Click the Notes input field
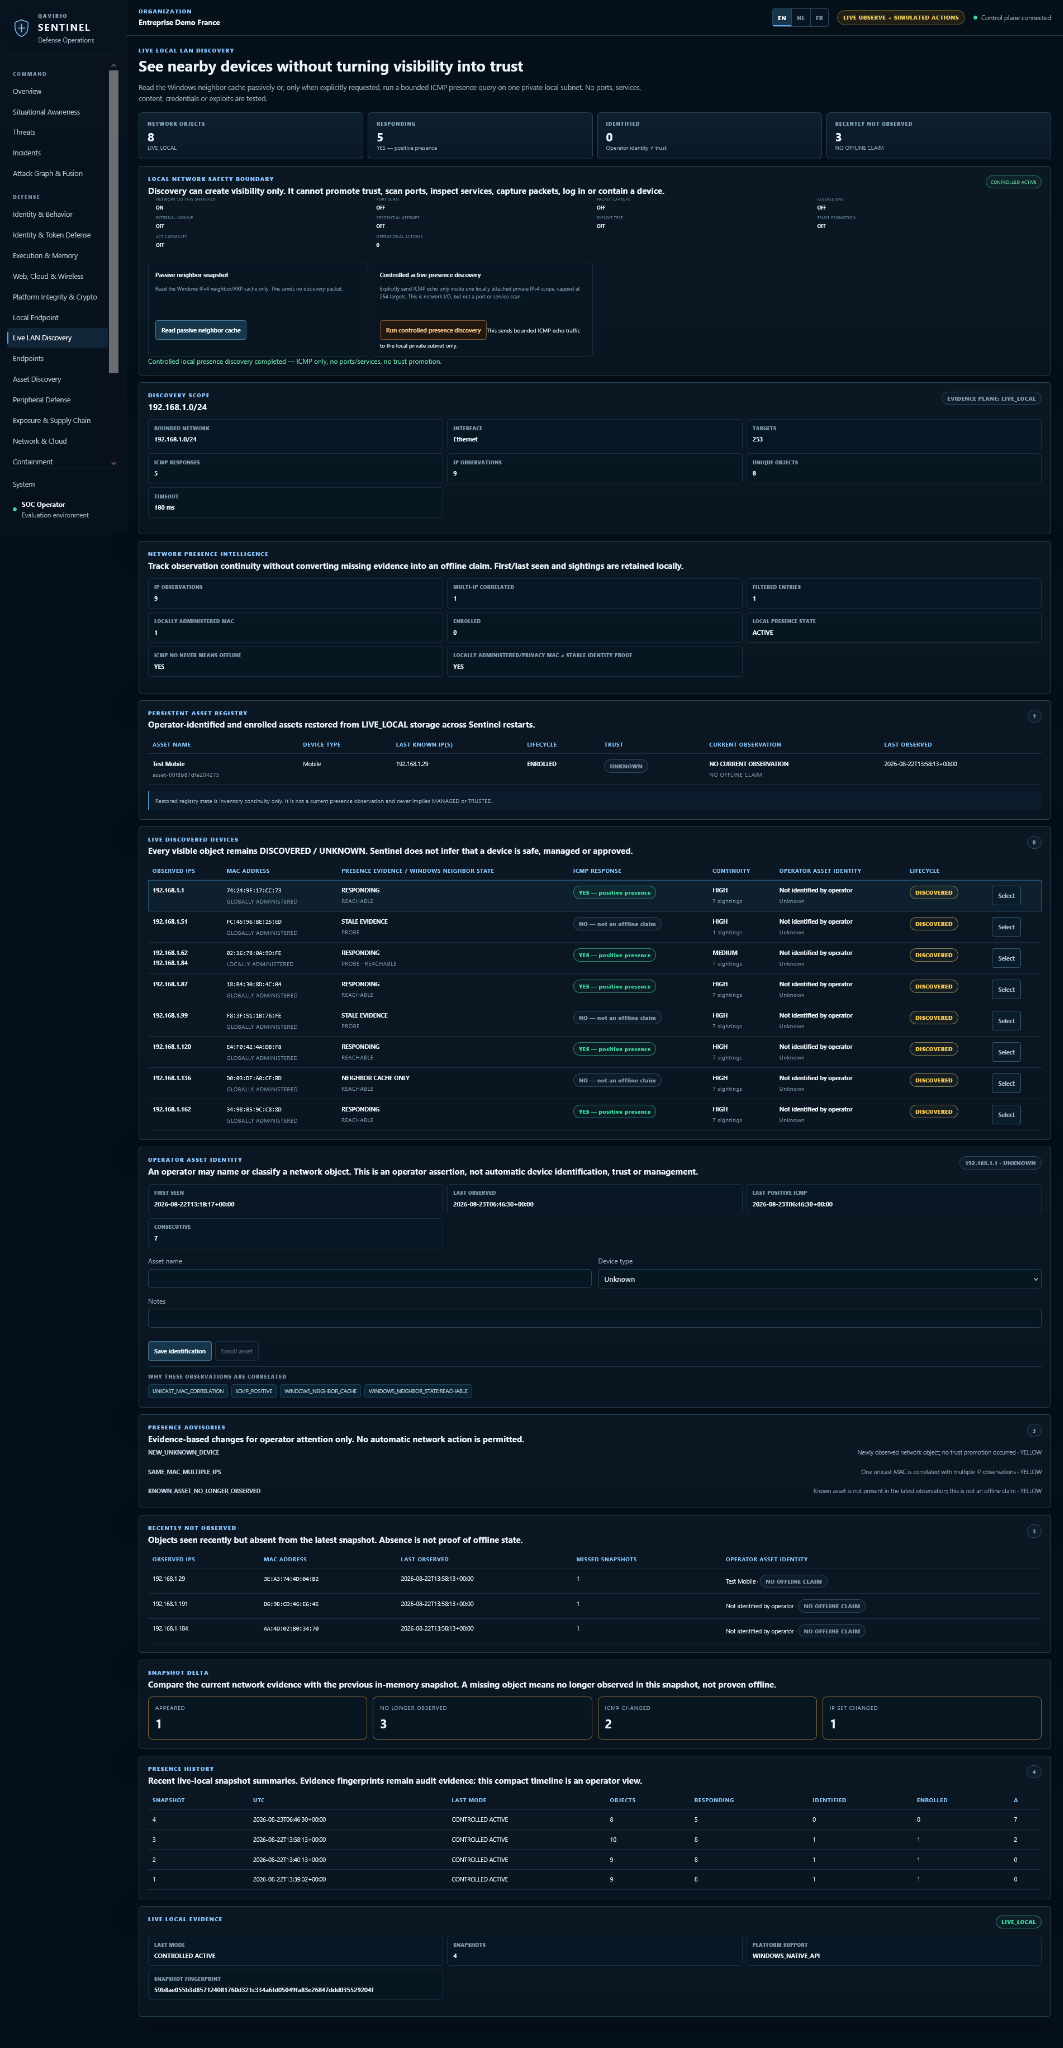Screen dimensions: 1063x2048 [x=595, y=1318]
